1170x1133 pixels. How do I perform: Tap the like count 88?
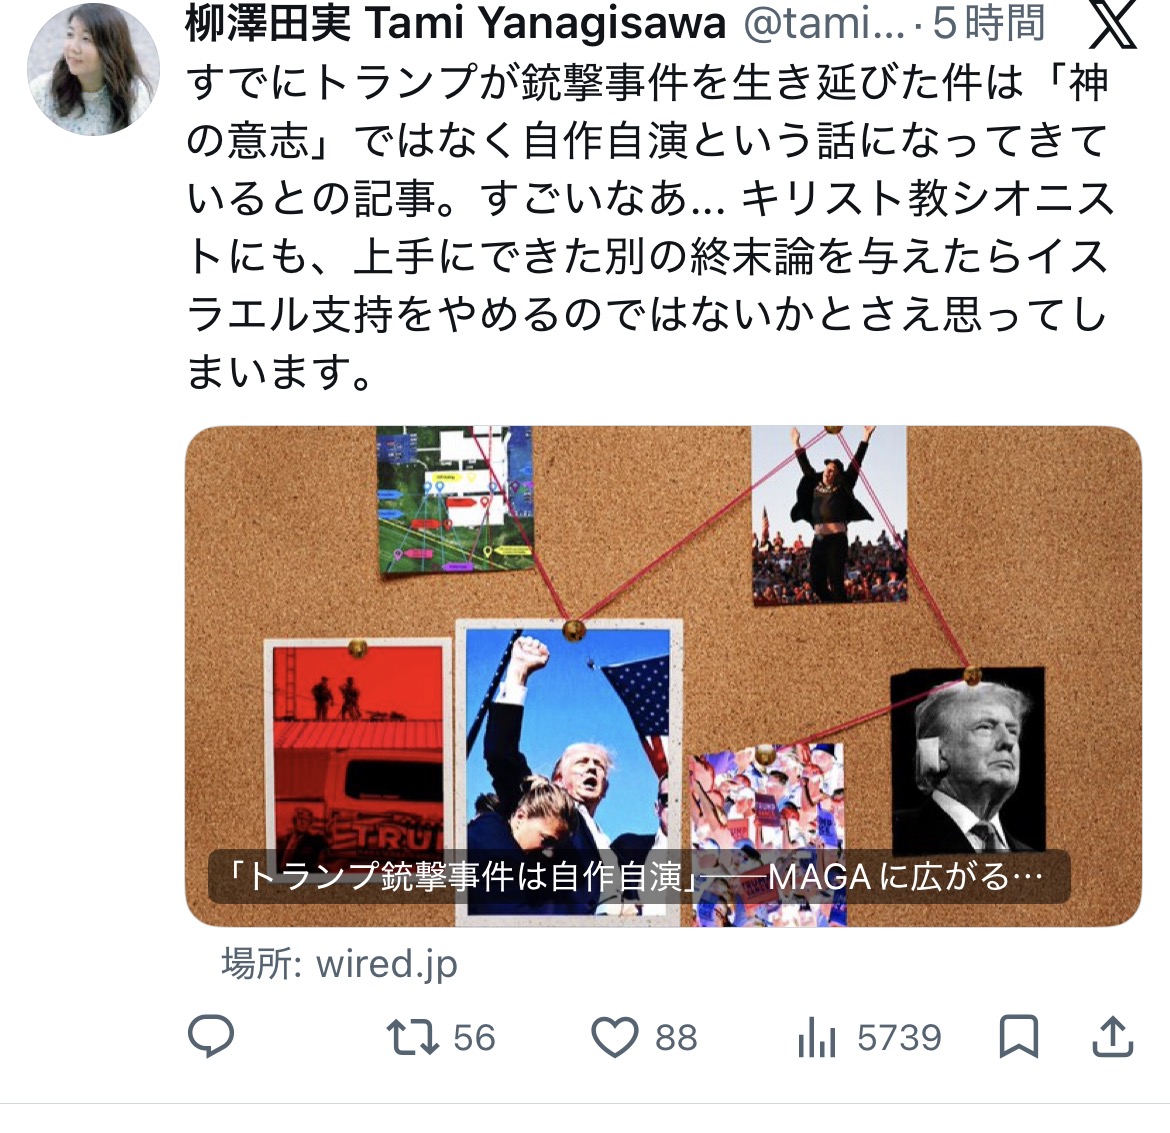coord(676,1038)
